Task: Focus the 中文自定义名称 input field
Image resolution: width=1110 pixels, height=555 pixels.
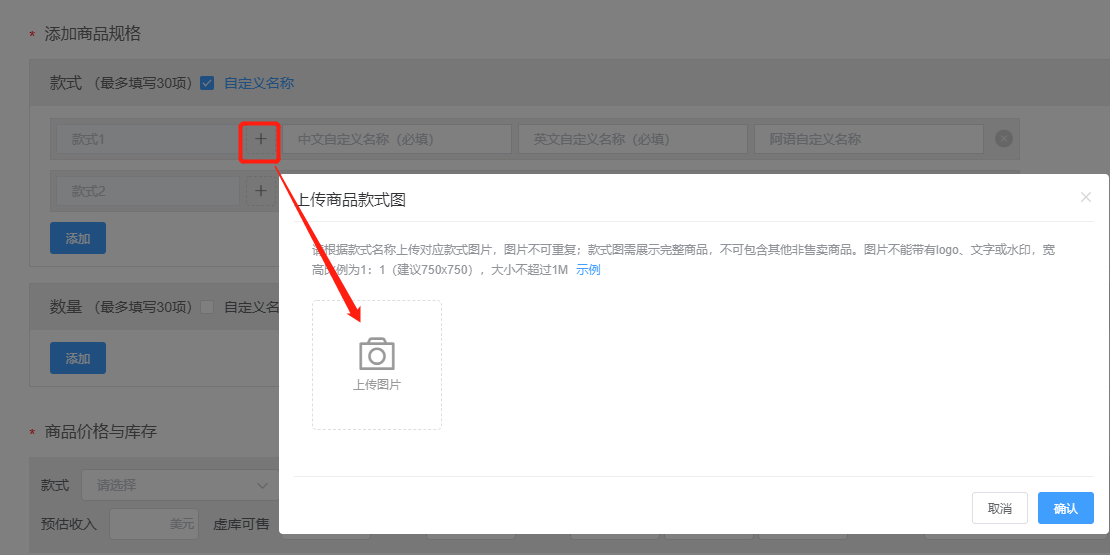Action: (397, 139)
